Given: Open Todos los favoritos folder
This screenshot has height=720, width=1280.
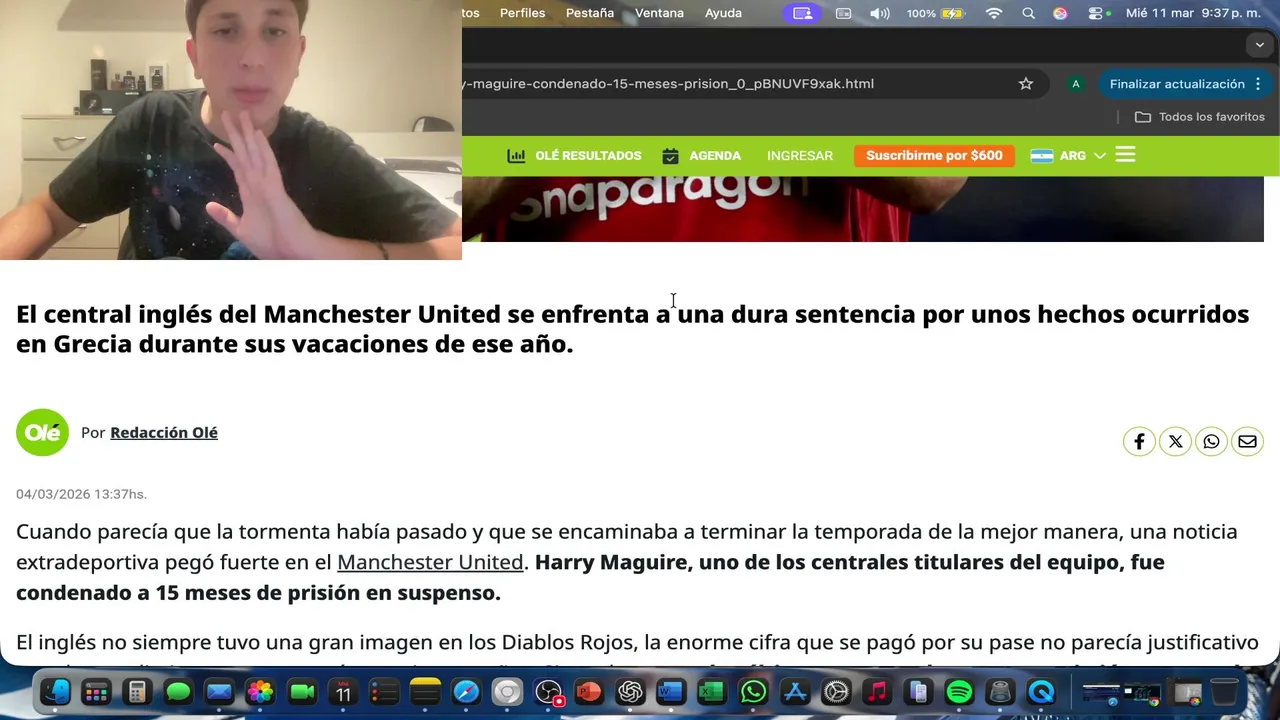Looking at the screenshot, I should (1199, 117).
